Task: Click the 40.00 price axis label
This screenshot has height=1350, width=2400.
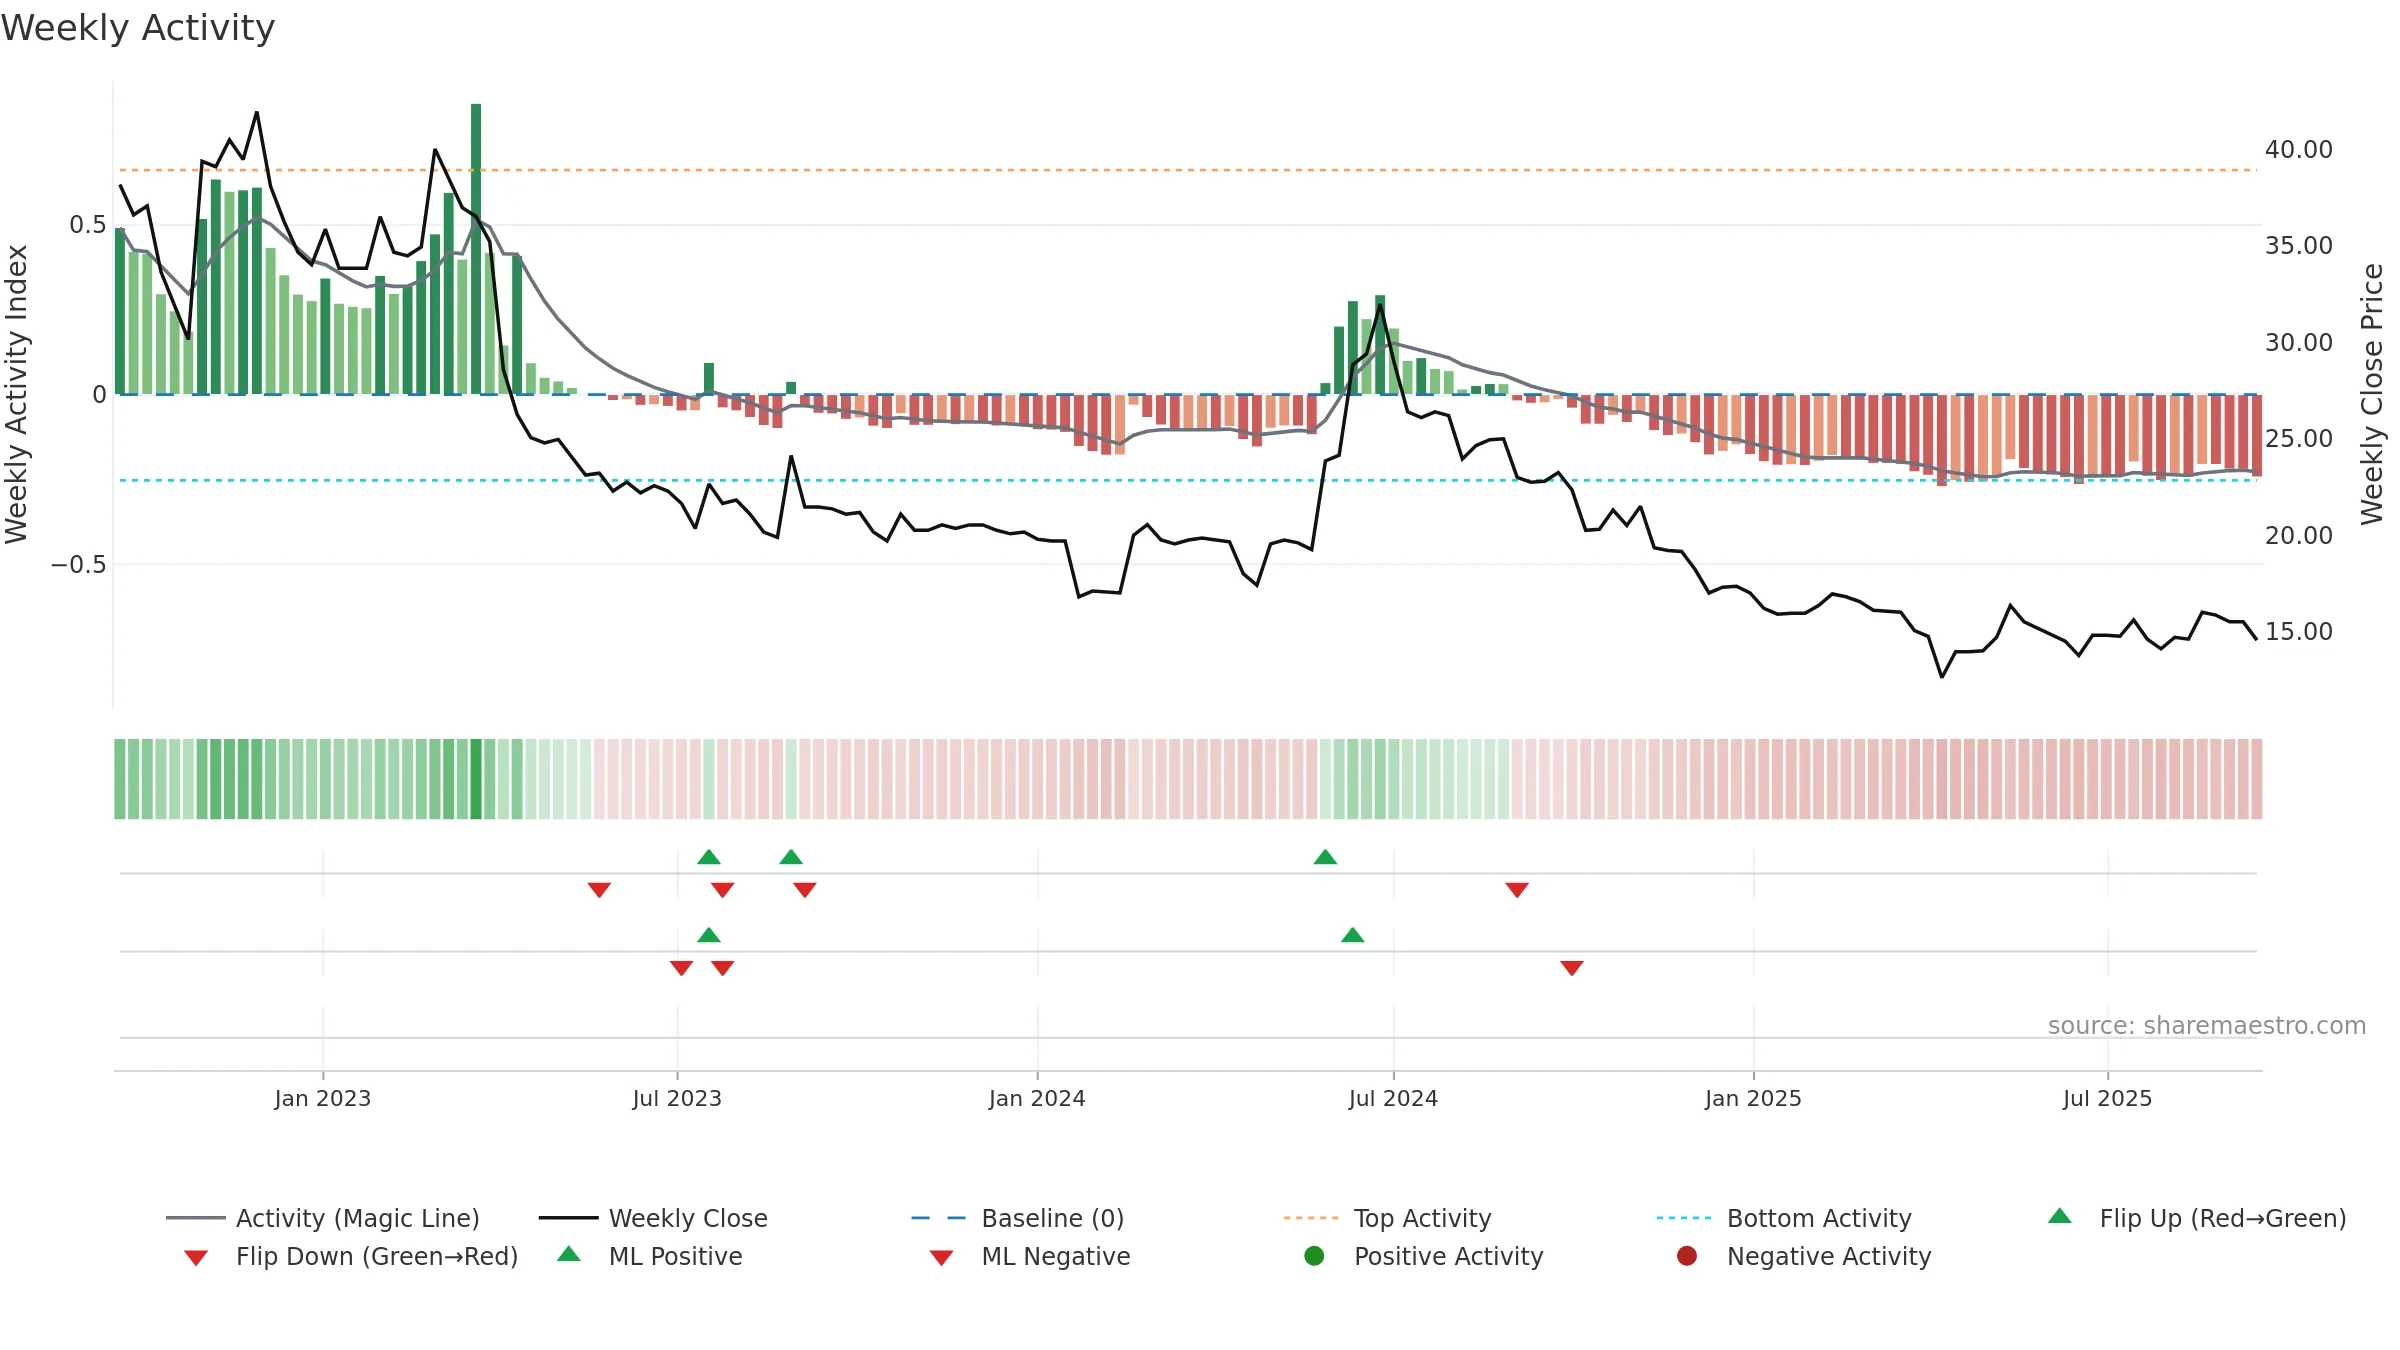Action: click(x=2299, y=150)
